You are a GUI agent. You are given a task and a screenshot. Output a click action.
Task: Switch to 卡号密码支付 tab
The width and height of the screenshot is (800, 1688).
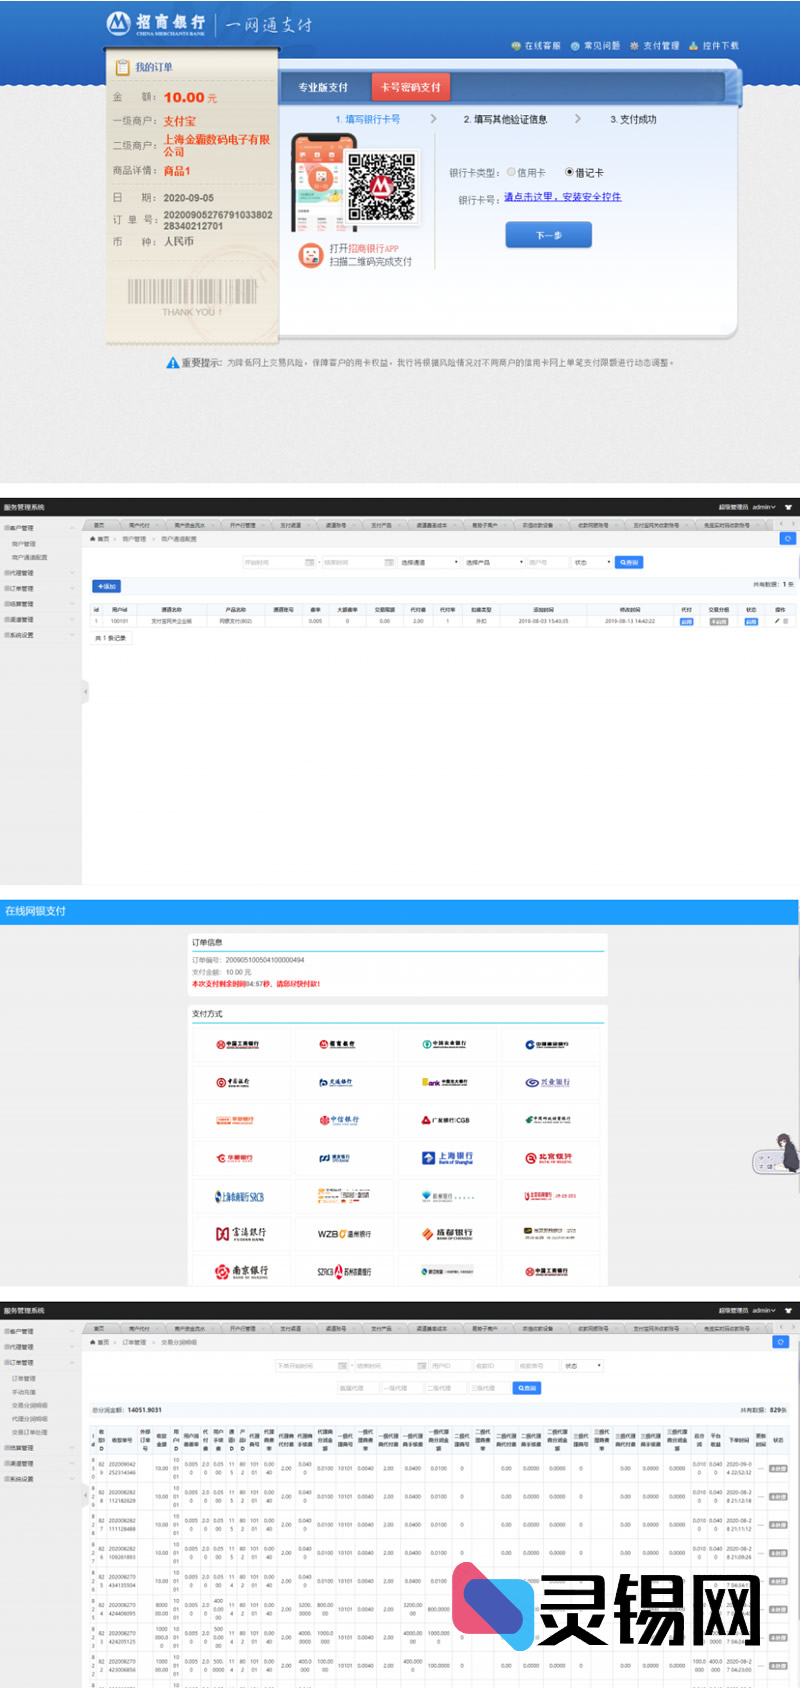410,87
